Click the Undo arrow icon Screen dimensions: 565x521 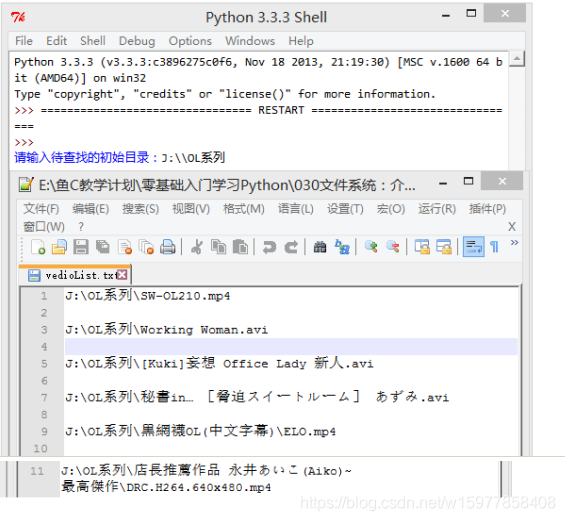coord(269,247)
